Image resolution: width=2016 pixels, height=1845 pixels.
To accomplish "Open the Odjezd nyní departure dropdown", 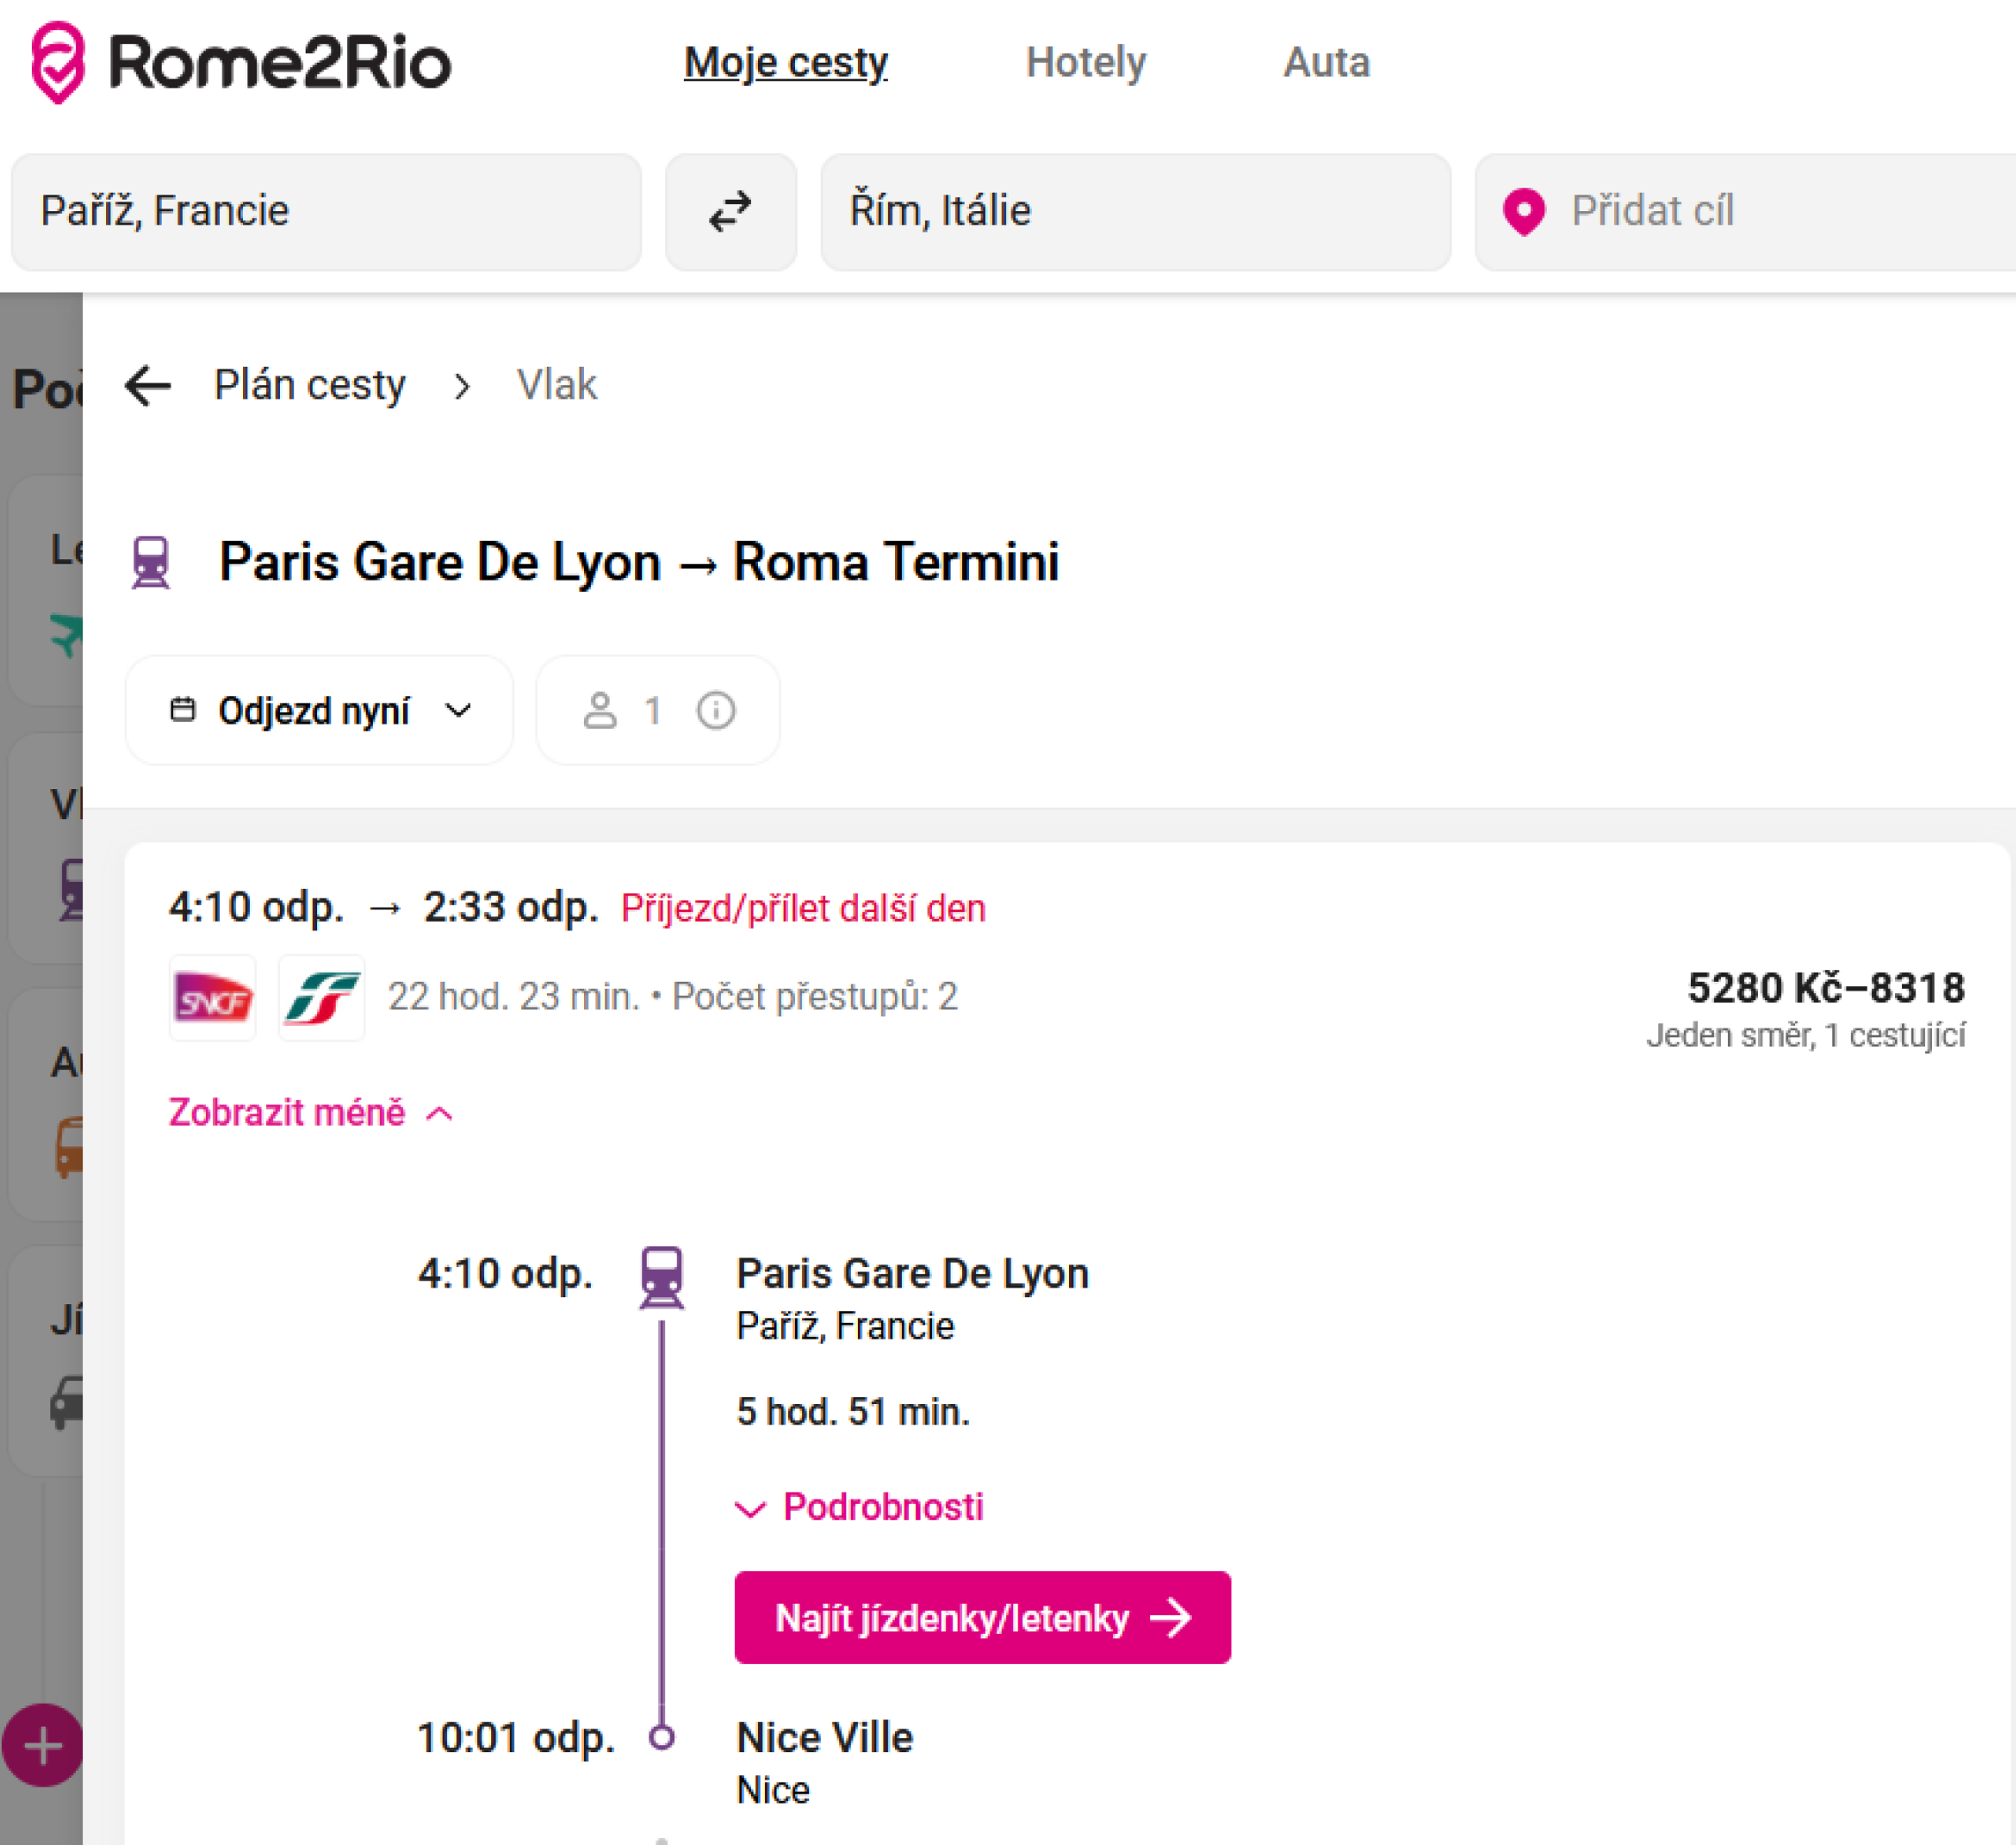I will 319,711.
